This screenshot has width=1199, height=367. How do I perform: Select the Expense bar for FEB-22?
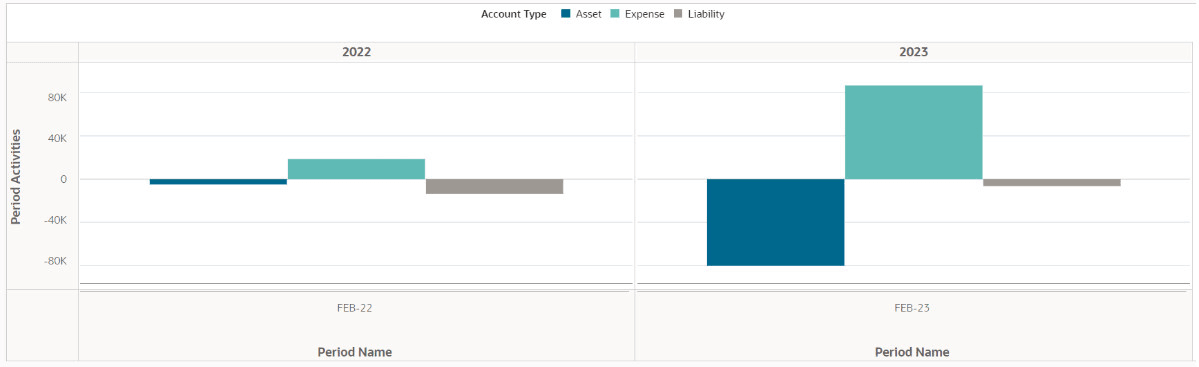coord(356,169)
